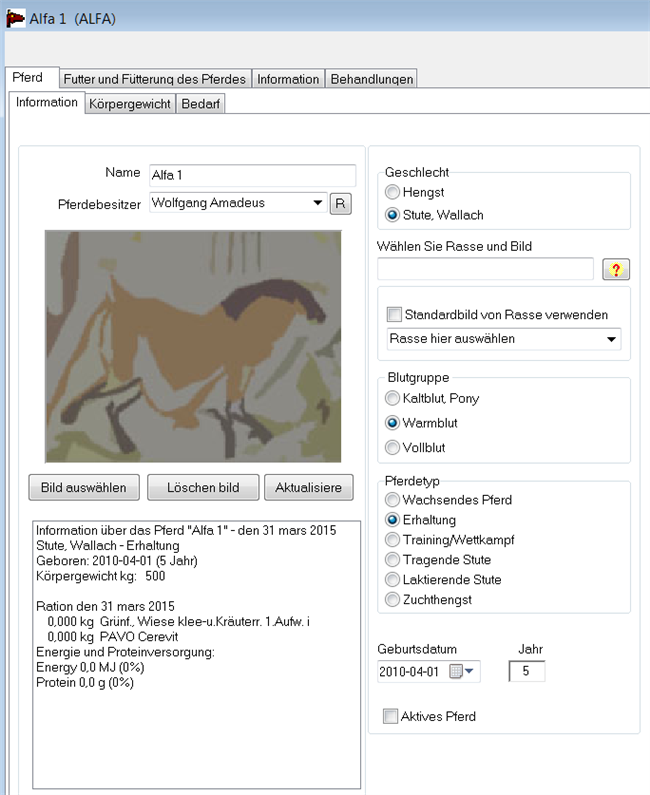
Task: Click the line 'Energy 0,0 MJ (0%)'
Action: click(90, 667)
